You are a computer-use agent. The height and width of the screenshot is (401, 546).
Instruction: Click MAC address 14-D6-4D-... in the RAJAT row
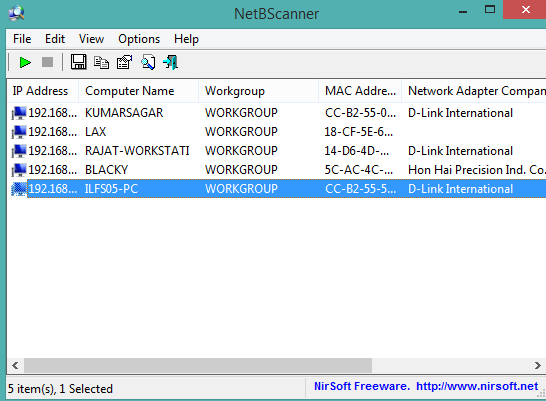[357, 151]
